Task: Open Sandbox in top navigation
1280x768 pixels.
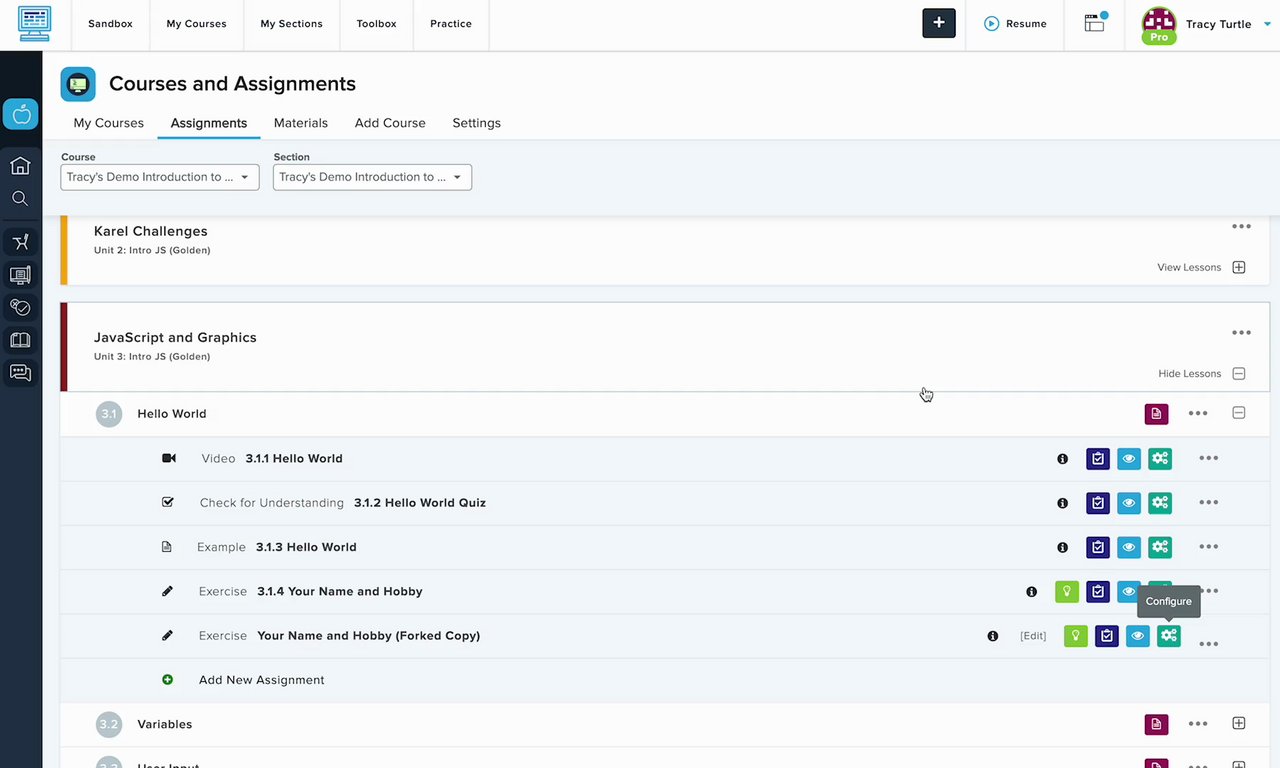Action: (110, 24)
